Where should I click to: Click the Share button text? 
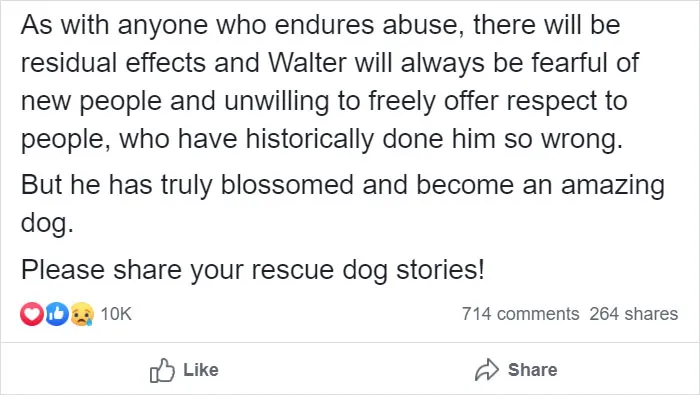point(533,370)
